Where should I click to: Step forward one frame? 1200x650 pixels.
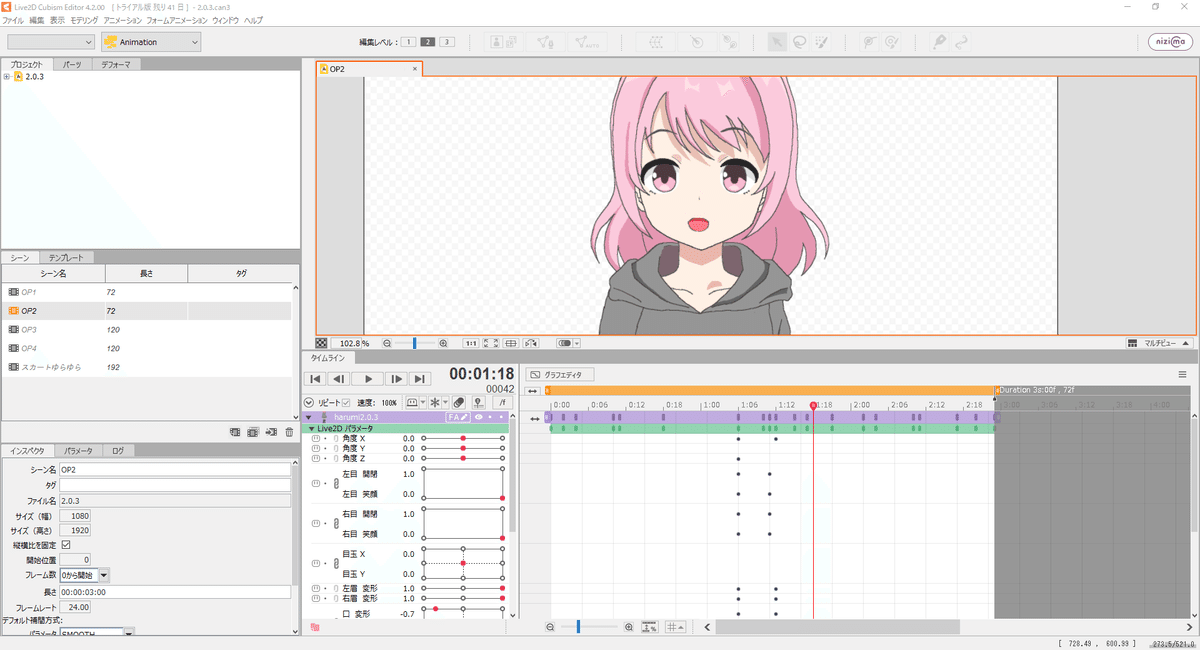pyautogui.click(x=396, y=379)
